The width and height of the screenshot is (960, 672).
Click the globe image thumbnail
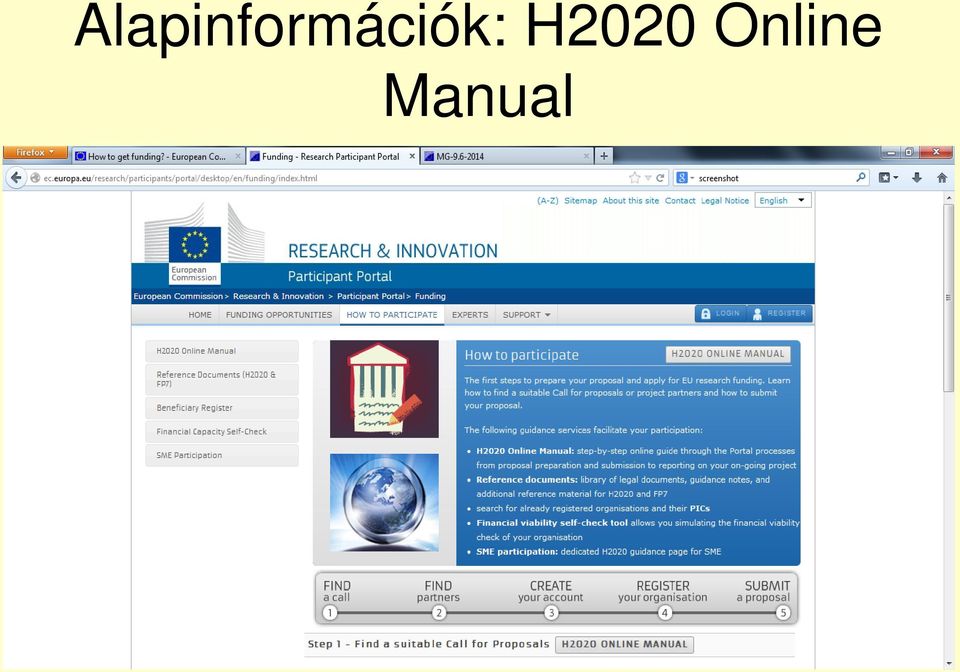[384, 502]
